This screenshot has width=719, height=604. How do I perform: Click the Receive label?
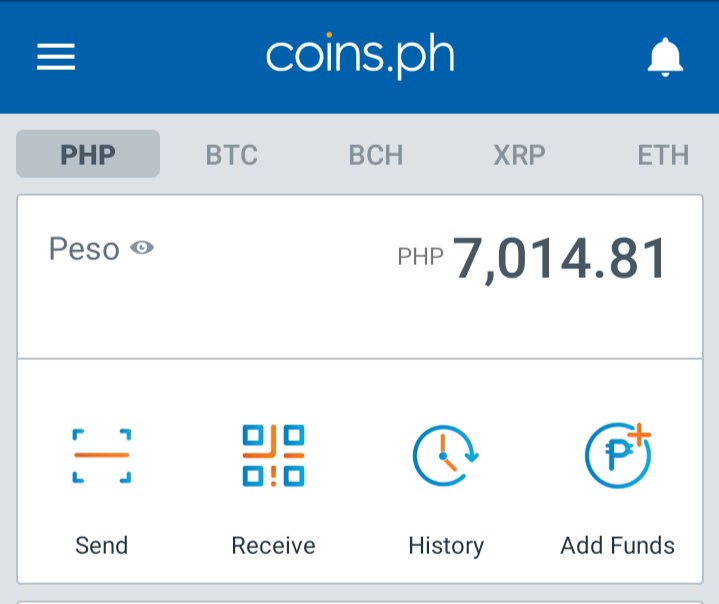pyautogui.click(x=273, y=545)
